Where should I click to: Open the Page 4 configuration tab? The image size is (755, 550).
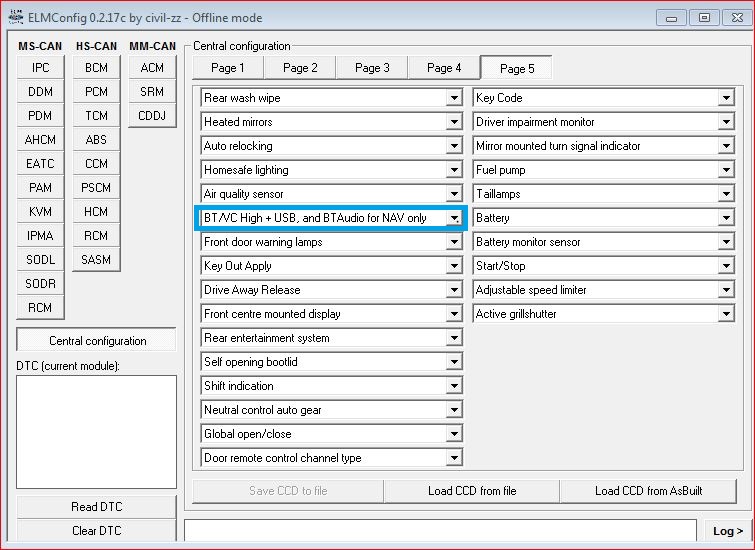[444, 68]
